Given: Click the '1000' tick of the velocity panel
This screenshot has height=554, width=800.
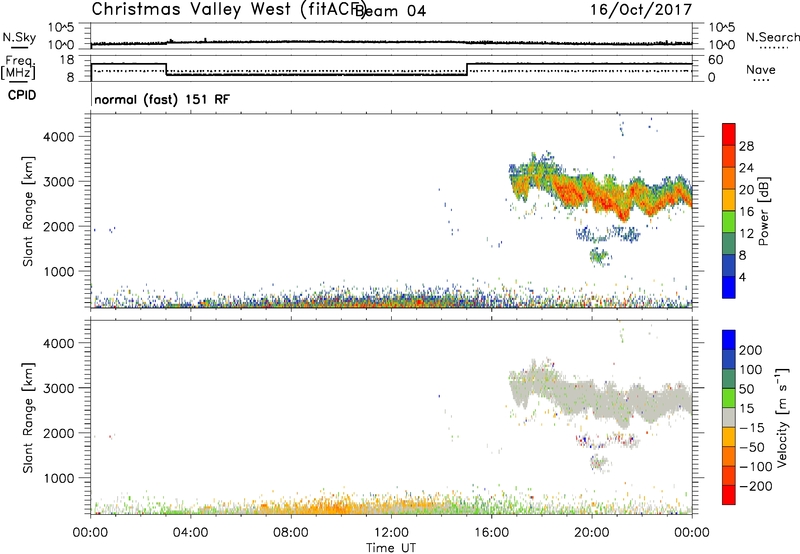Looking at the screenshot, I should [x=60, y=479].
